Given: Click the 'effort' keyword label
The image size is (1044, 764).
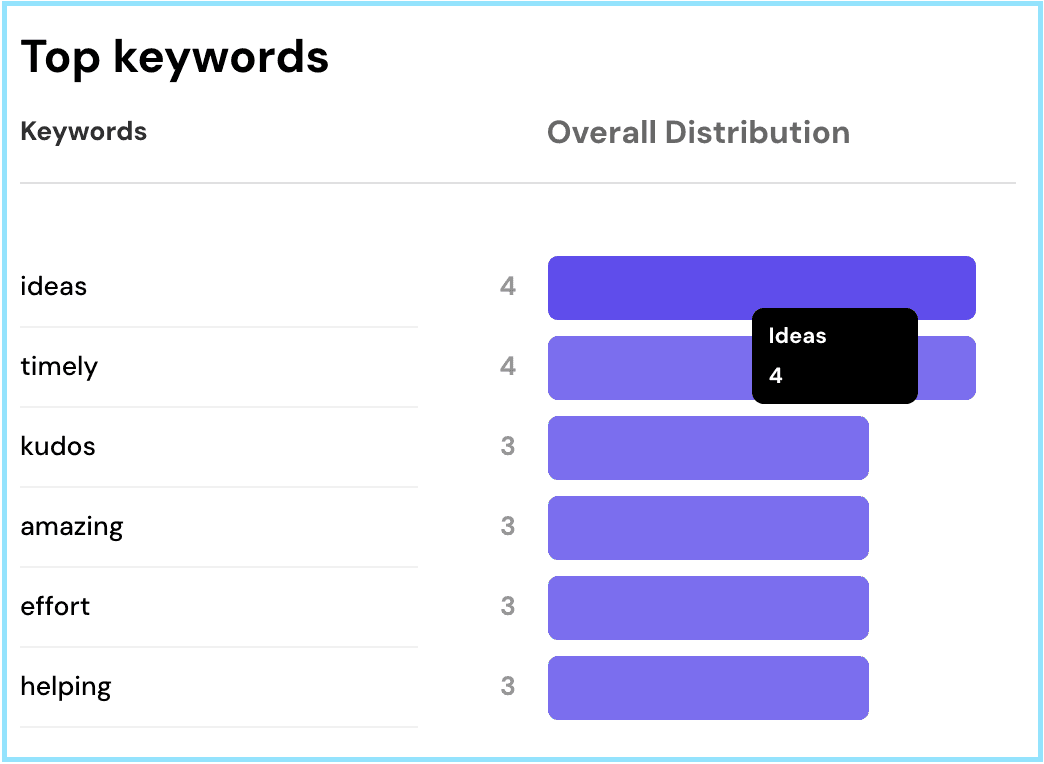Looking at the screenshot, I should pyautogui.click(x=55, y=607).
